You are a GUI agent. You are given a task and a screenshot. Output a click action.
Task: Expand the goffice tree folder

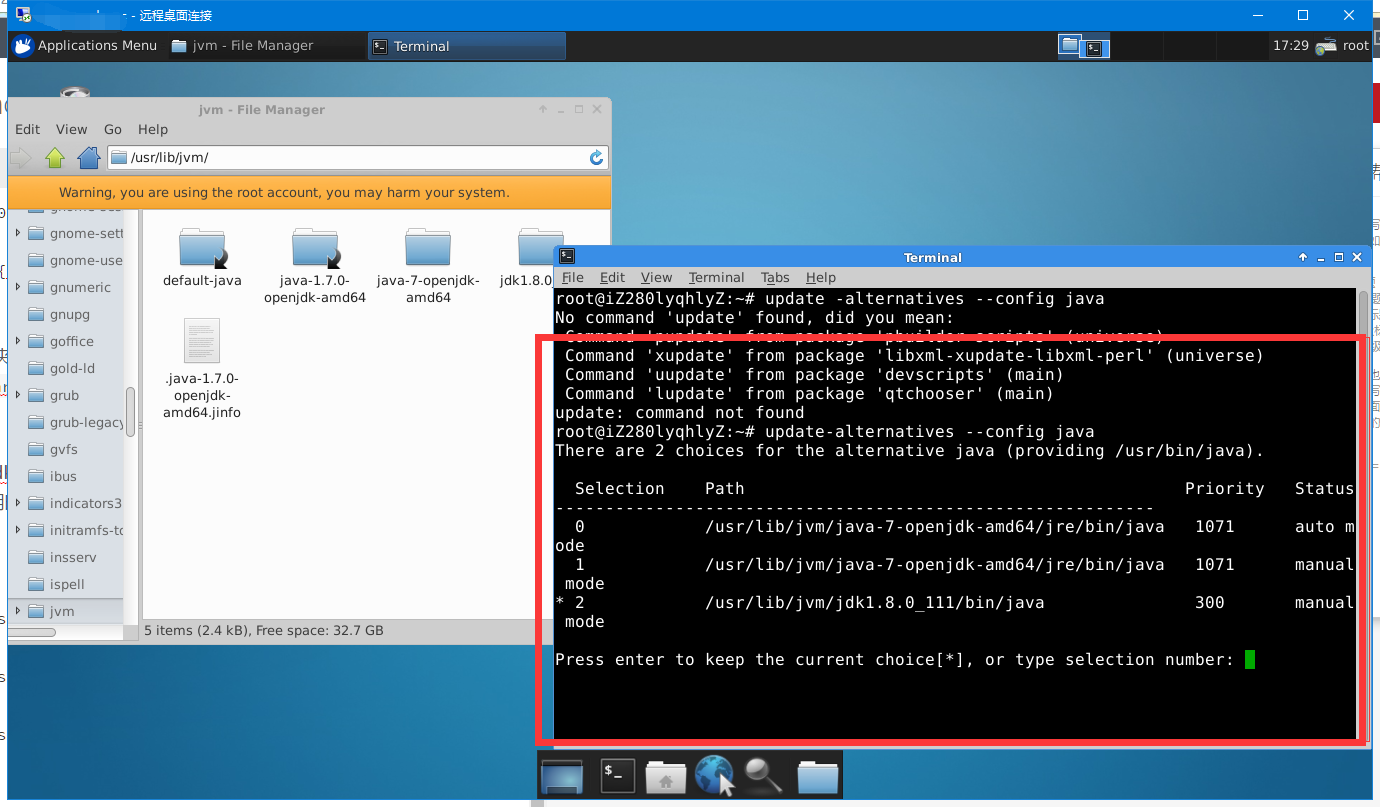(18, 341)
